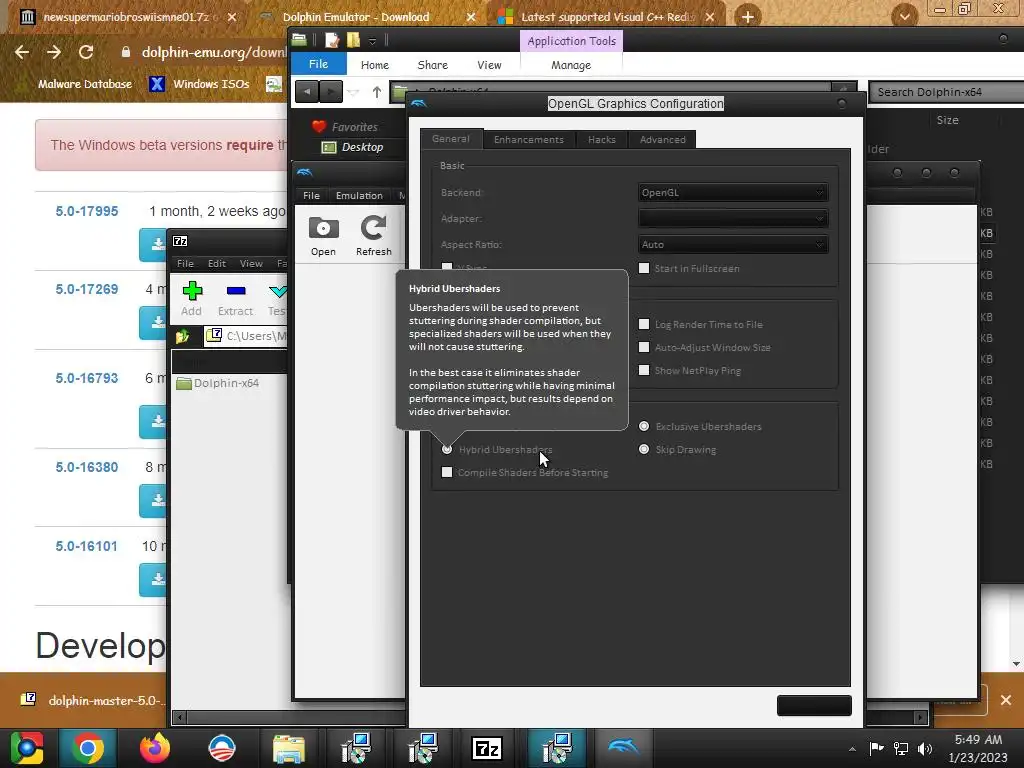This screenshot has width=1024, height=768.
Task: Open the View menu in 7-Zip
Action: pyautogui.click(x=251, y=263)
